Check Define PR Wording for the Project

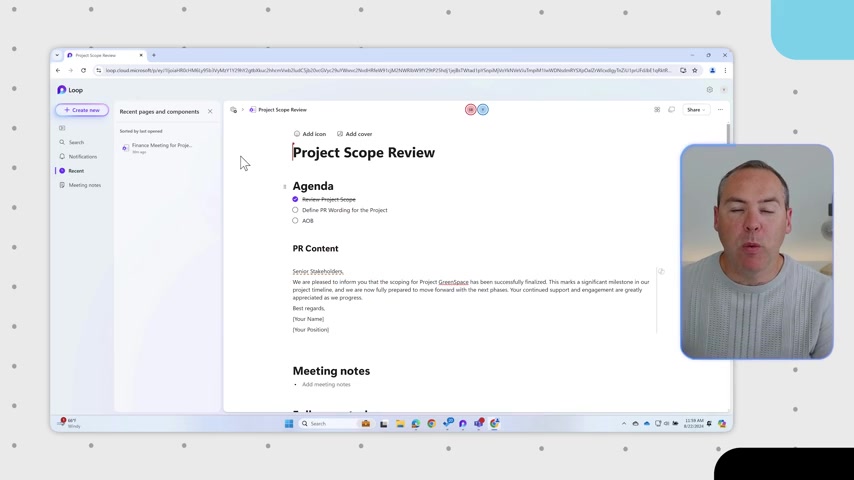(295, 210)
